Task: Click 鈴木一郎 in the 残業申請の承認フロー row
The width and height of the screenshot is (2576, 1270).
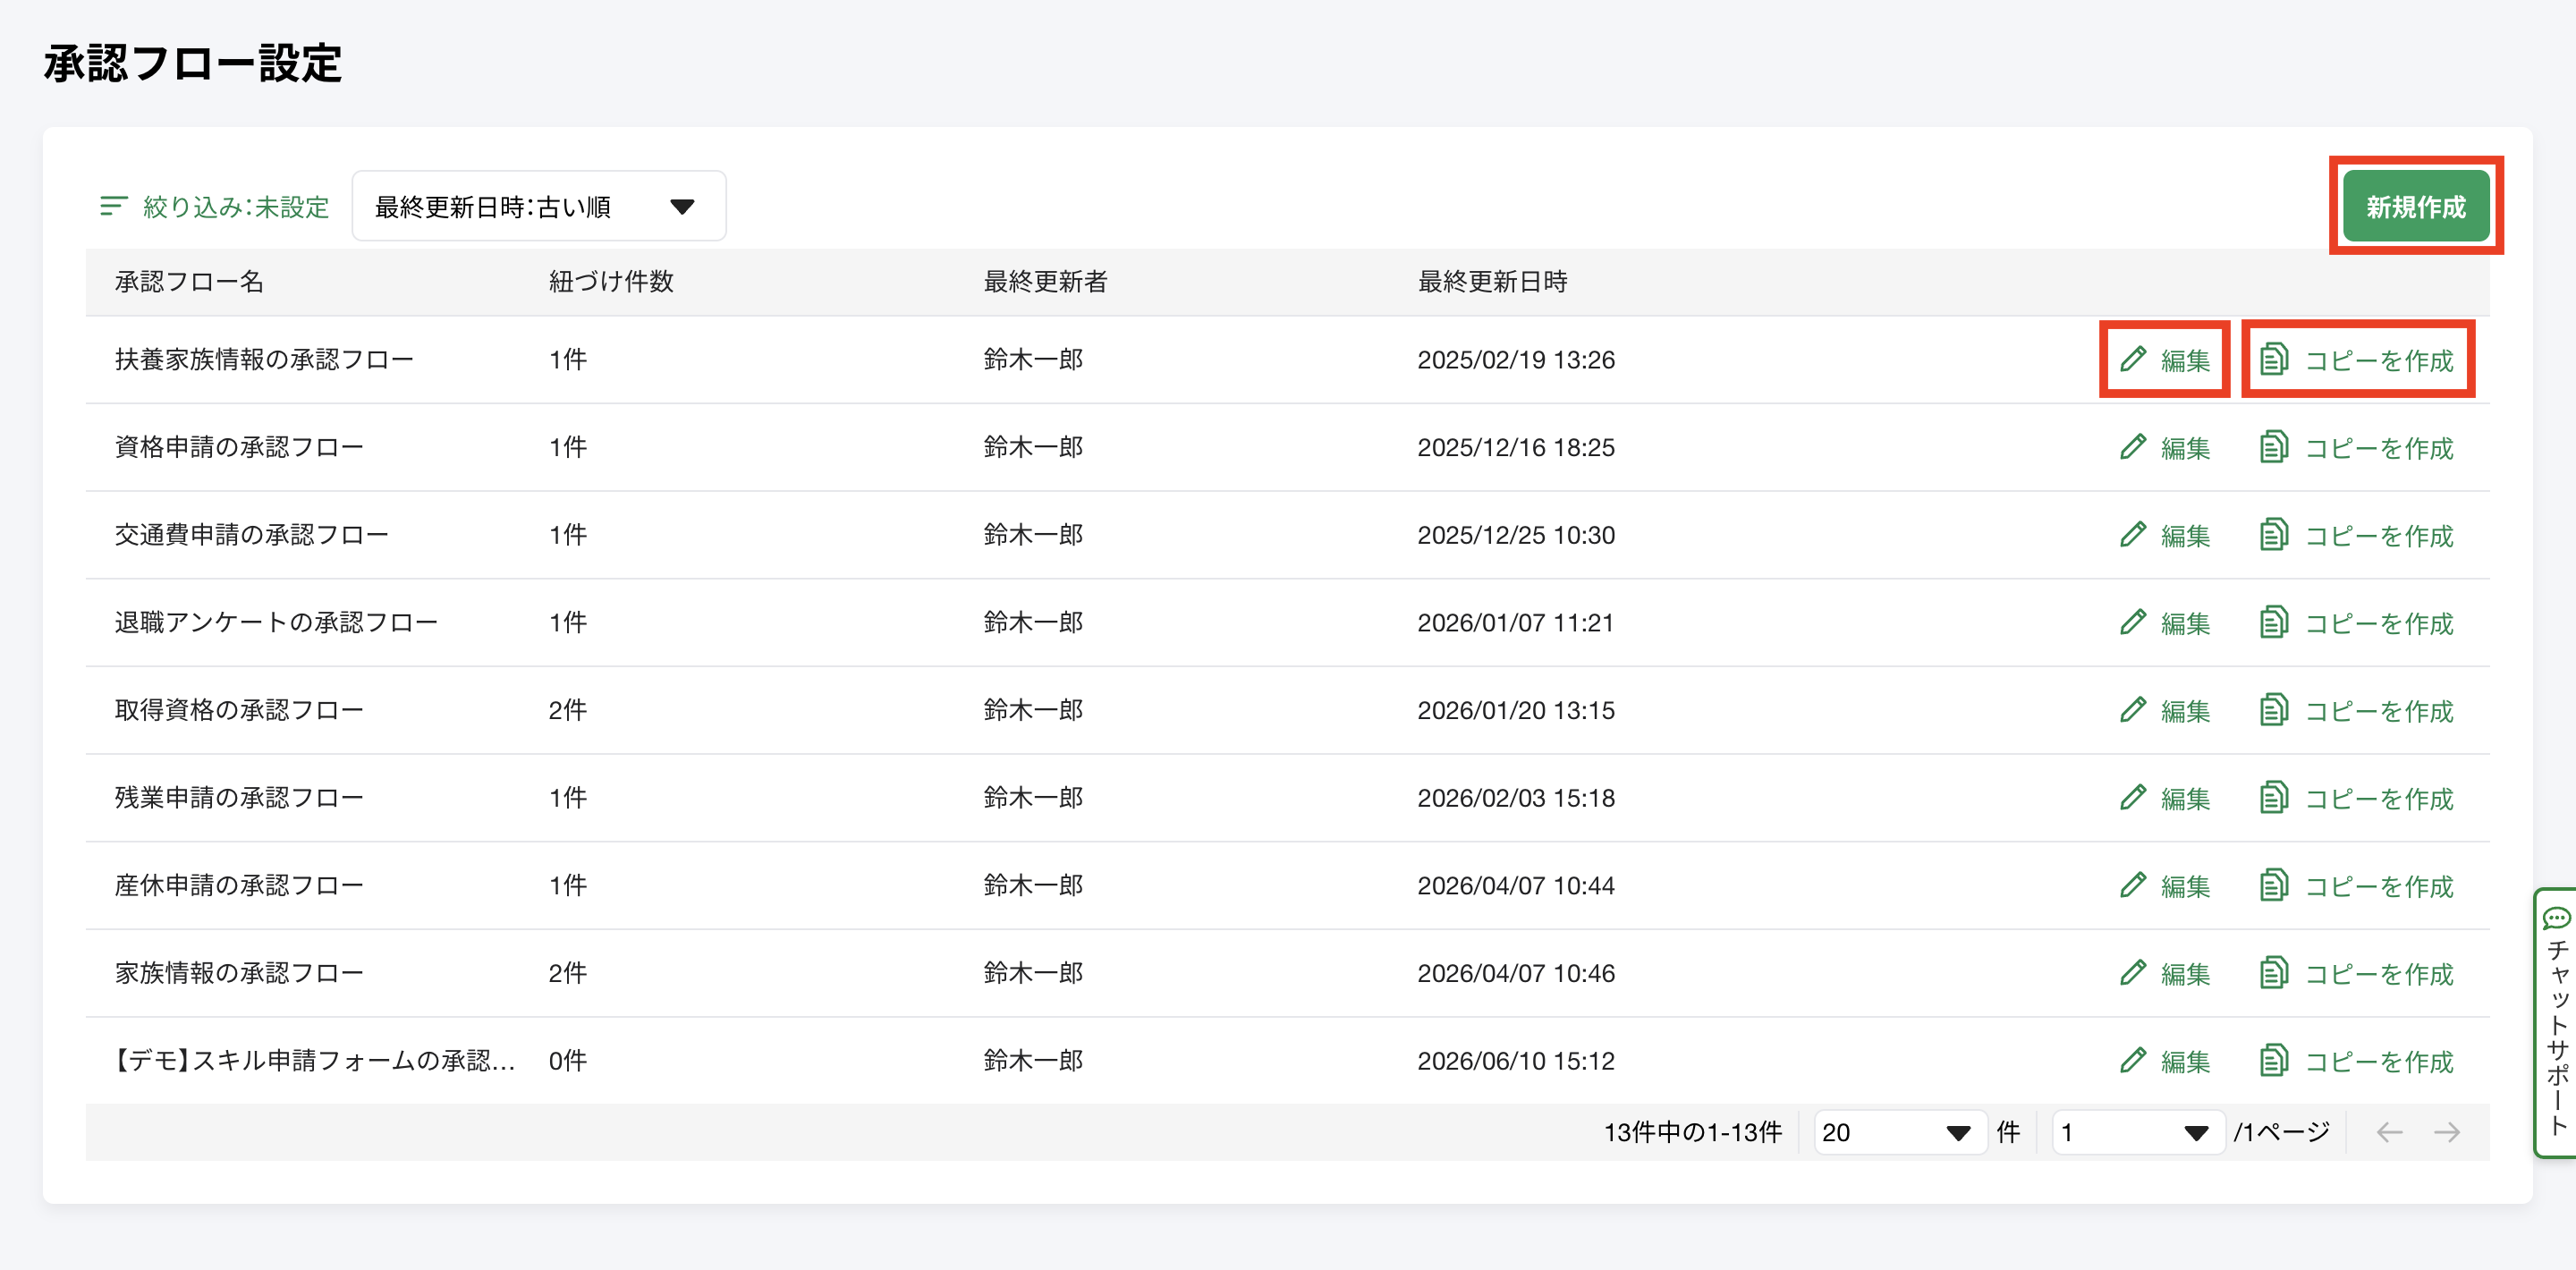Action: pos(1033,798)
